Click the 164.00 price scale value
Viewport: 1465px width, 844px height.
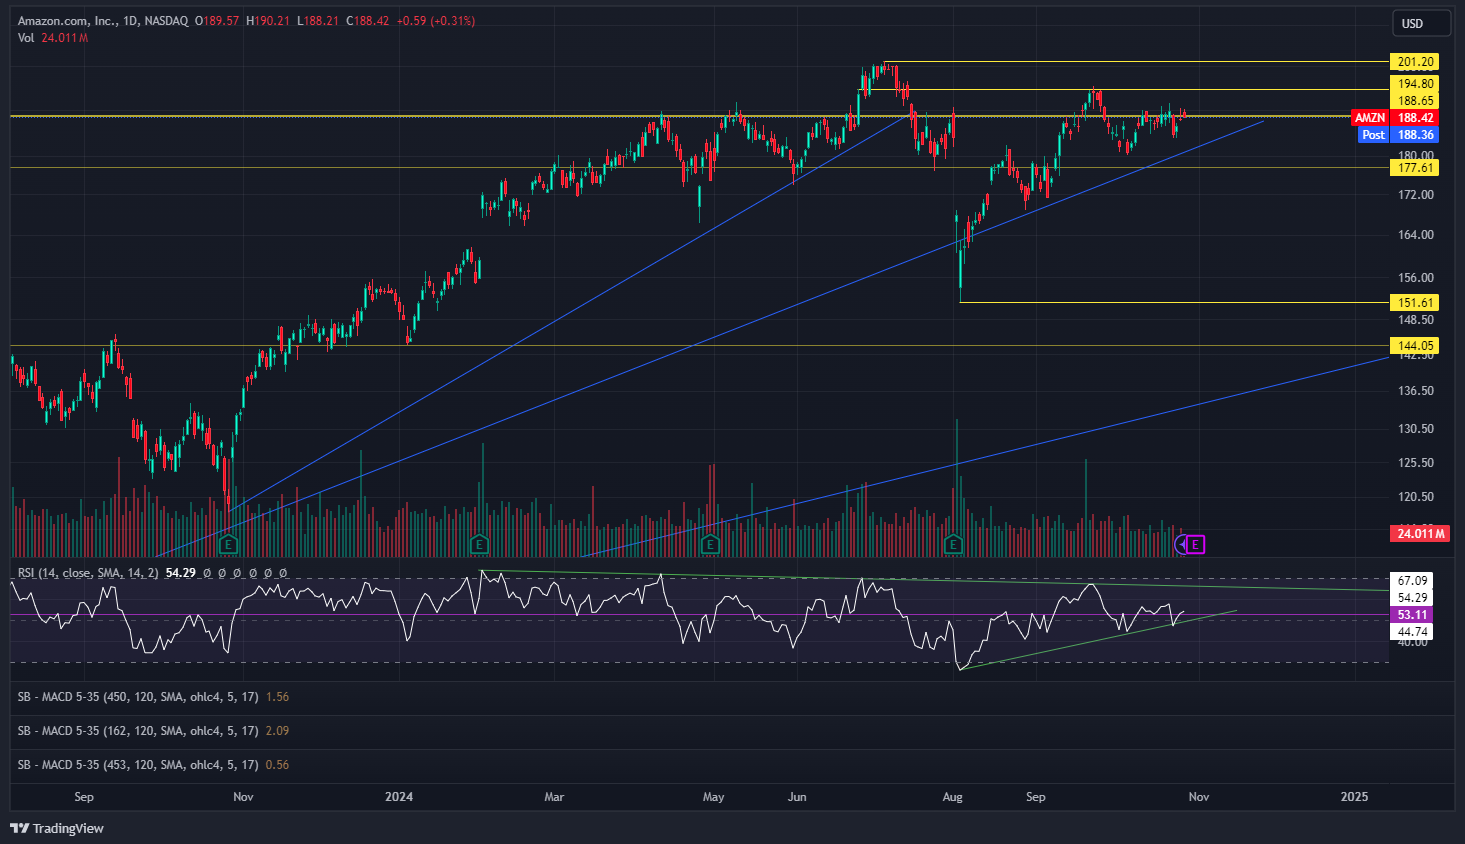click(1416, 235)
